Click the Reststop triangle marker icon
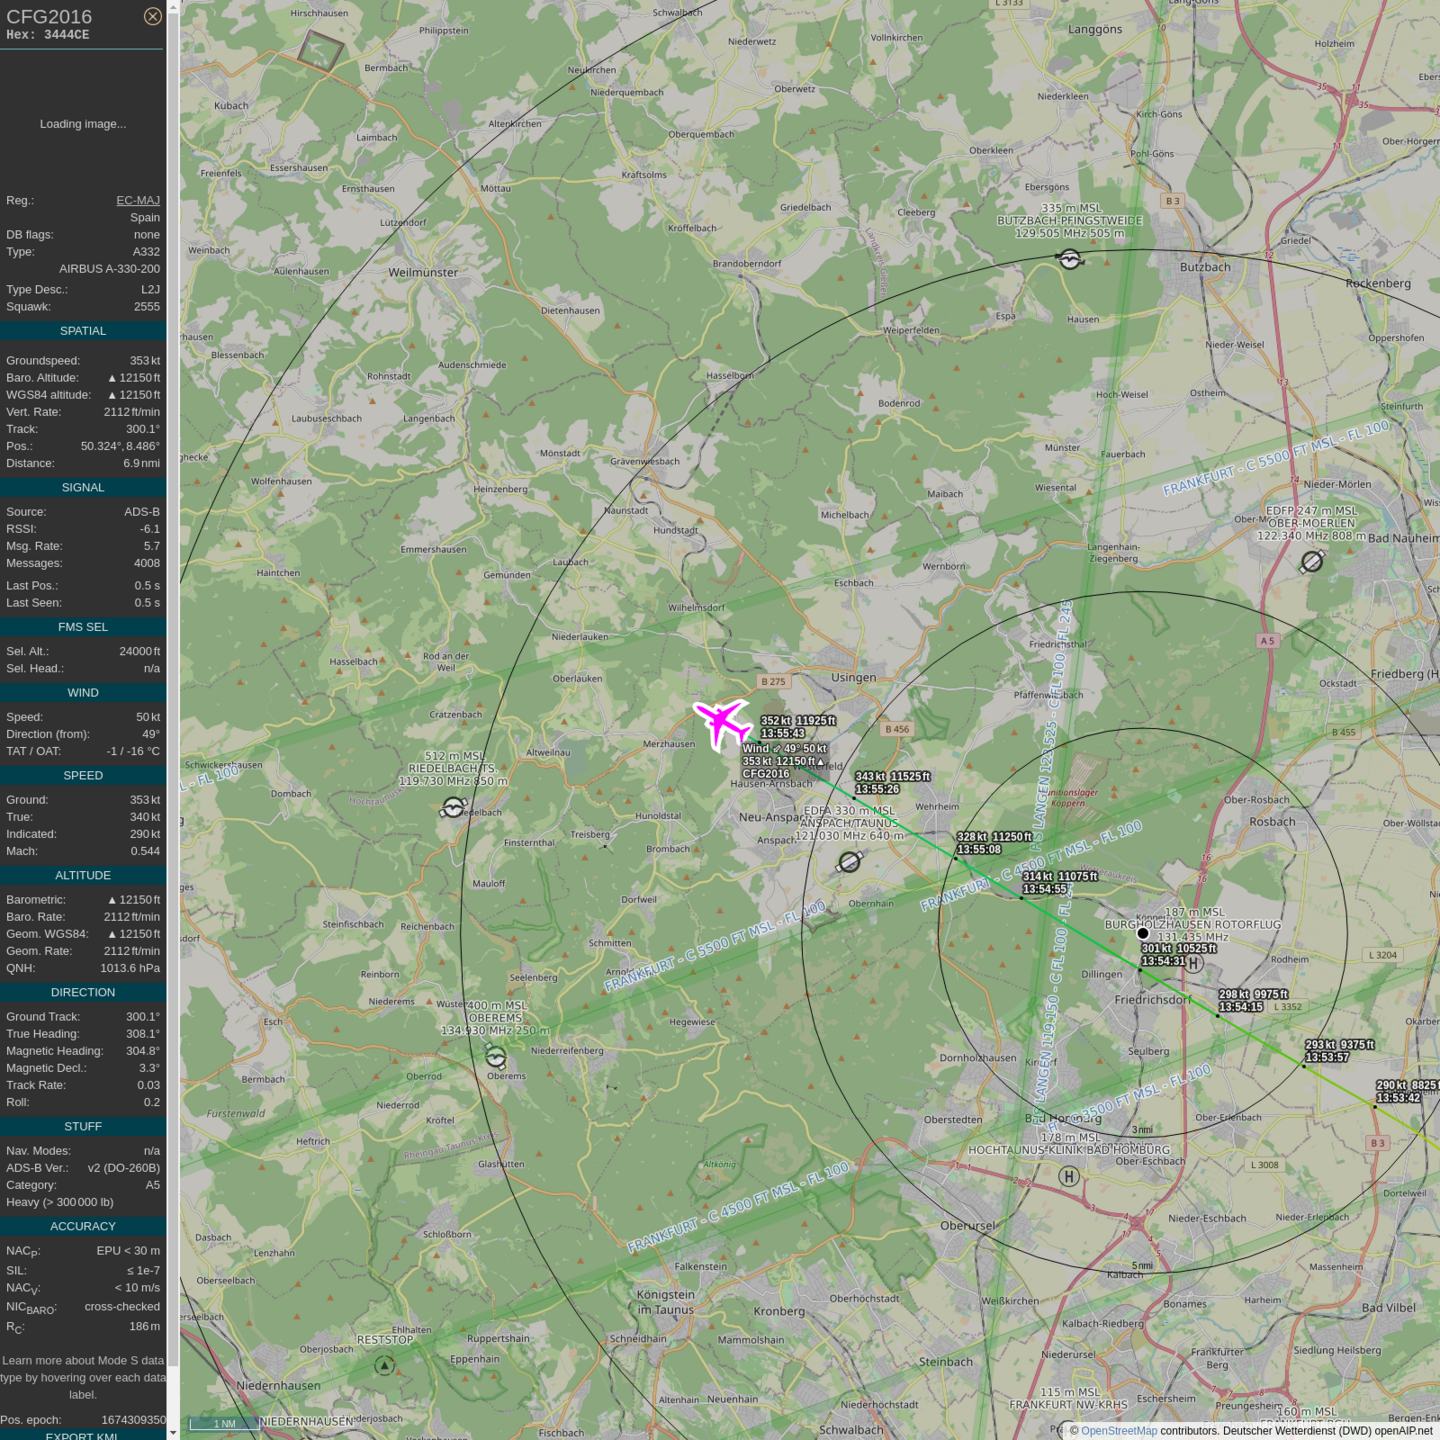 [x=384, y=1365]
